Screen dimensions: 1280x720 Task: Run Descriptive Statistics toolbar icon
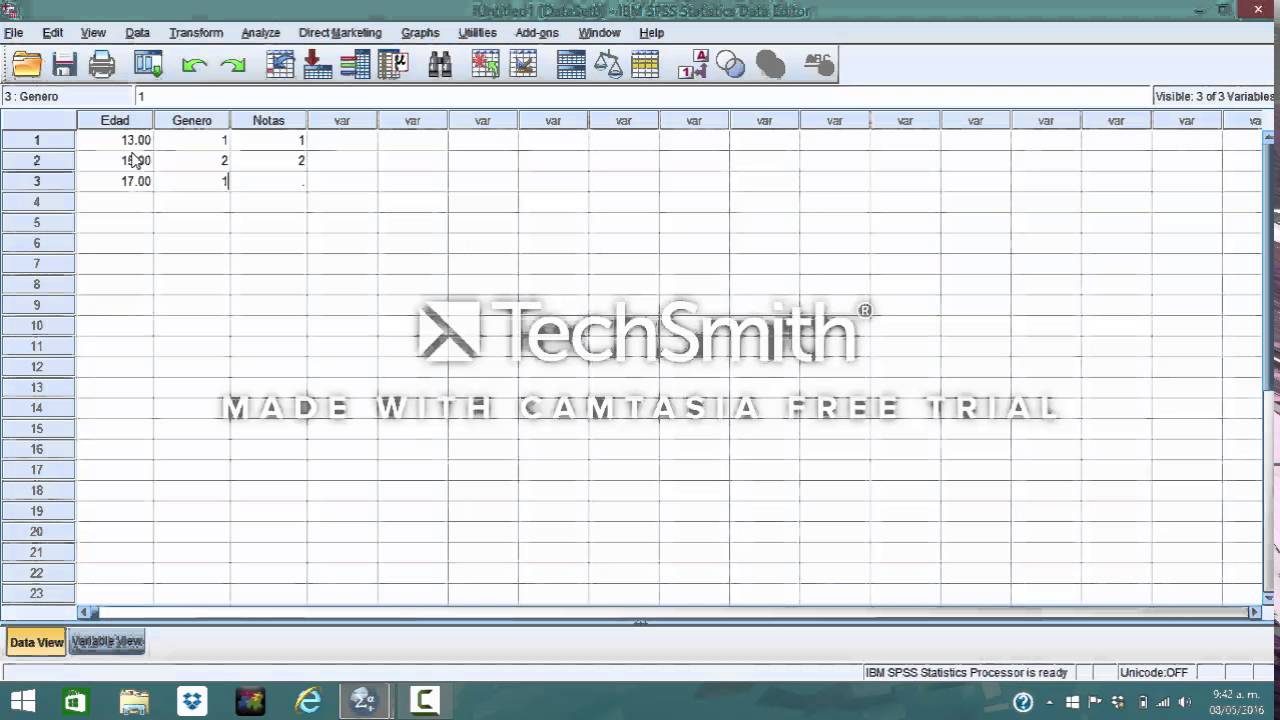tap(393, 65)
